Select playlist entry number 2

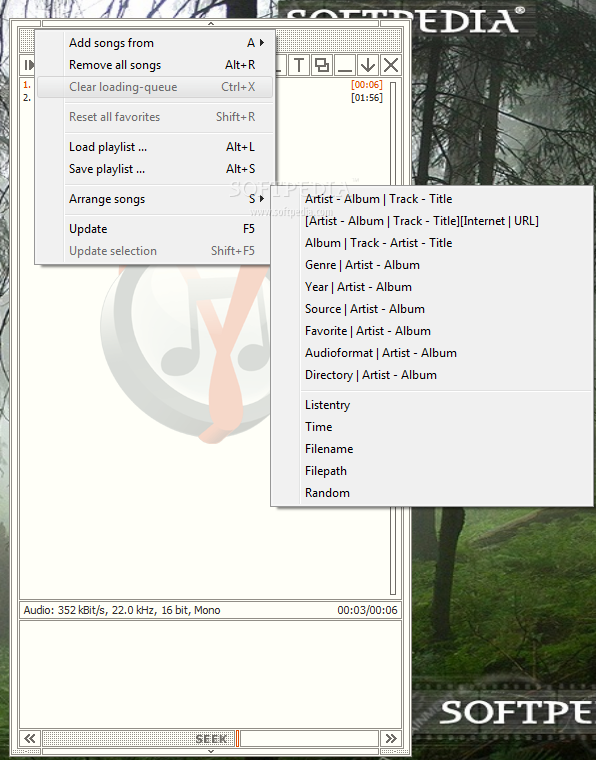point(27,97)
